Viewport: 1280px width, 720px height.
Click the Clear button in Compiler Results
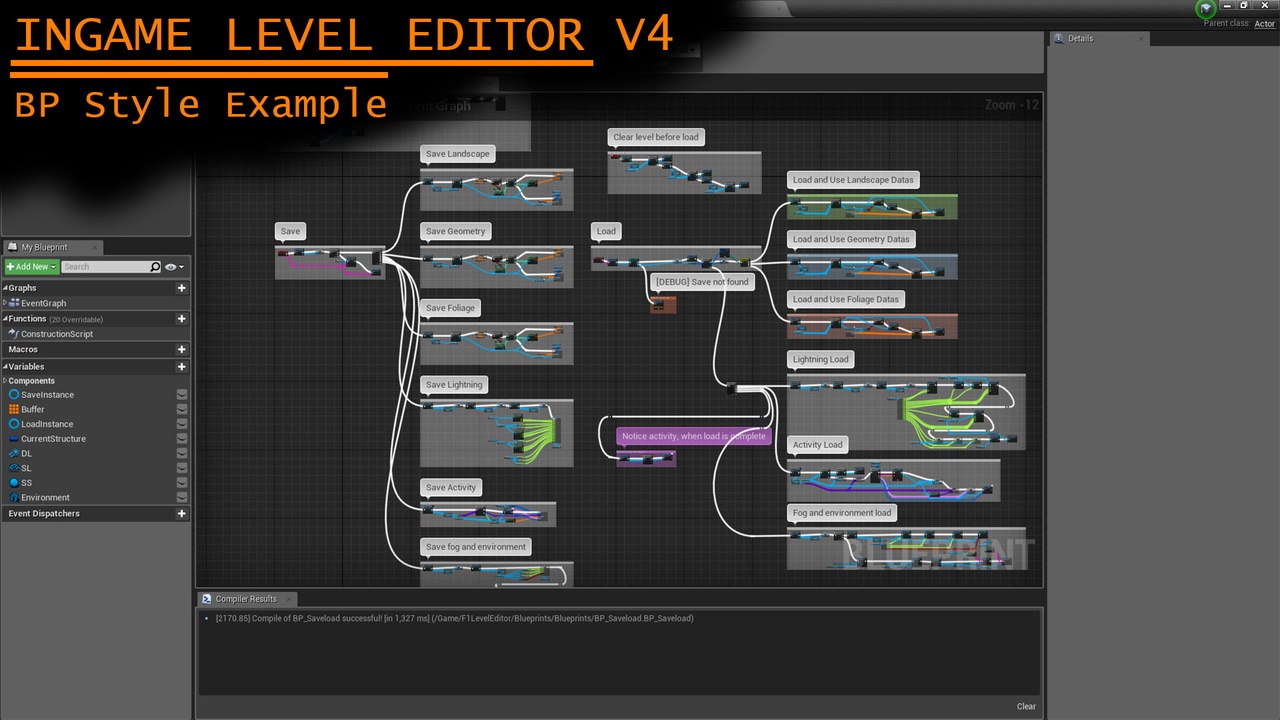[1026, 706]
